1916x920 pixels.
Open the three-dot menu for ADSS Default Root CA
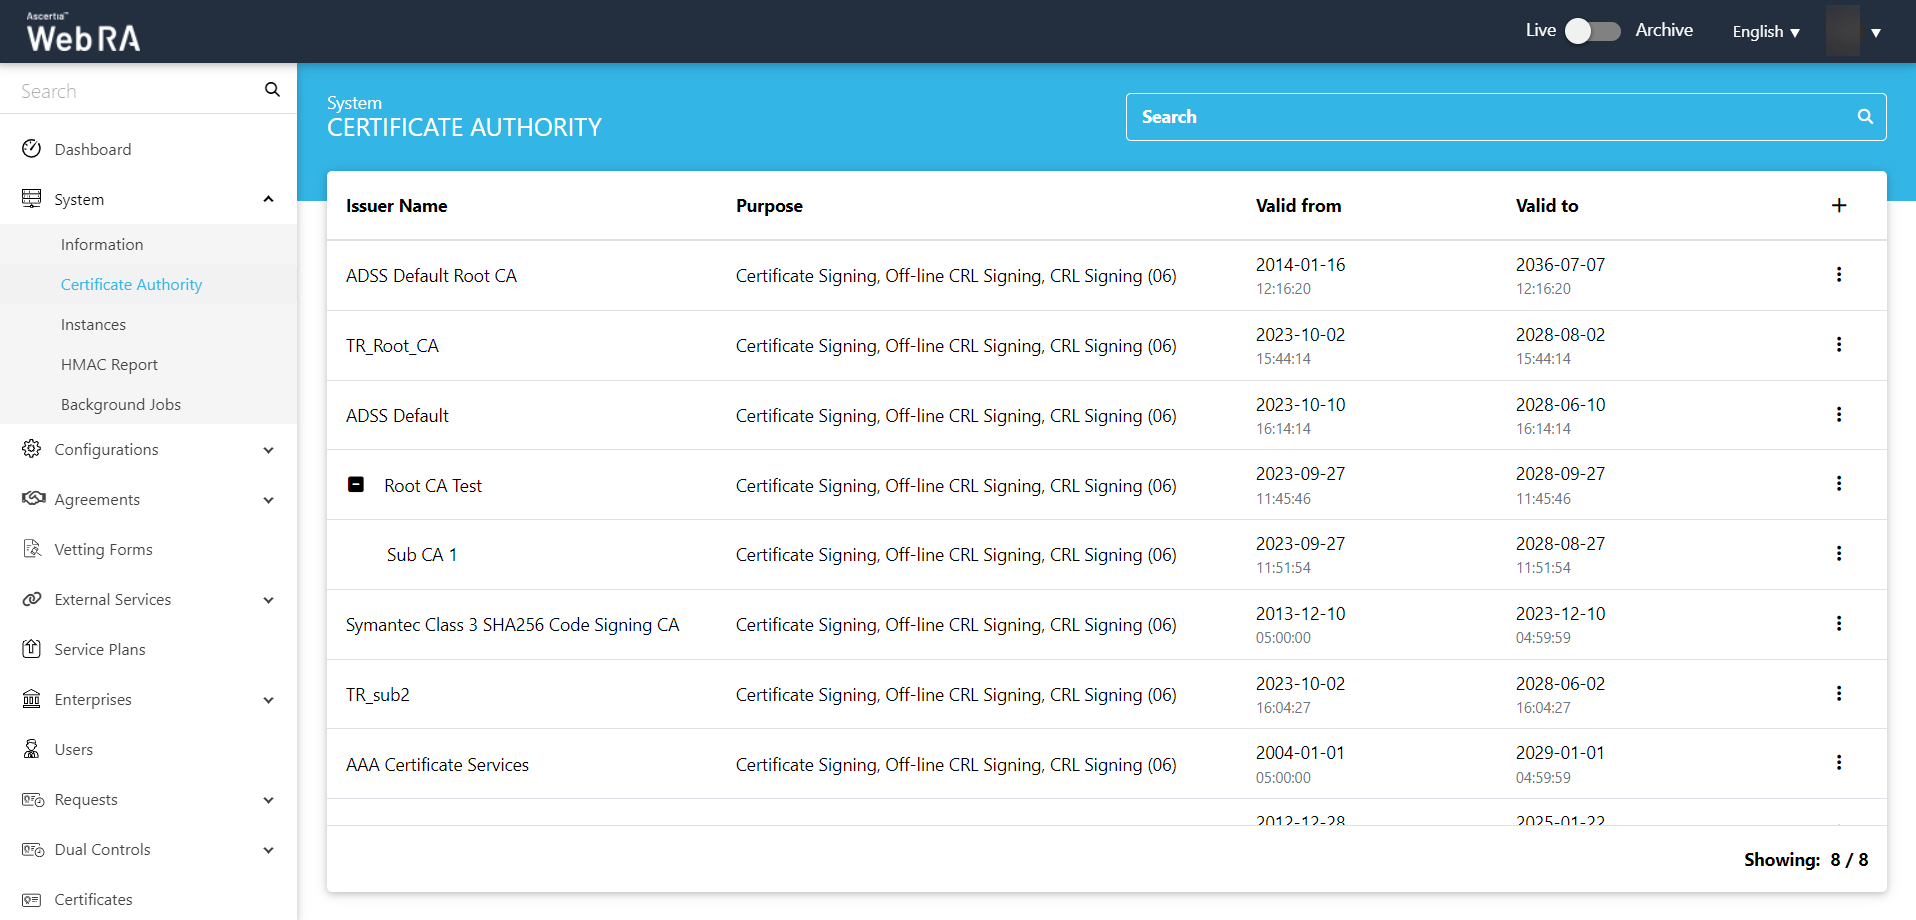point(1838,275)
